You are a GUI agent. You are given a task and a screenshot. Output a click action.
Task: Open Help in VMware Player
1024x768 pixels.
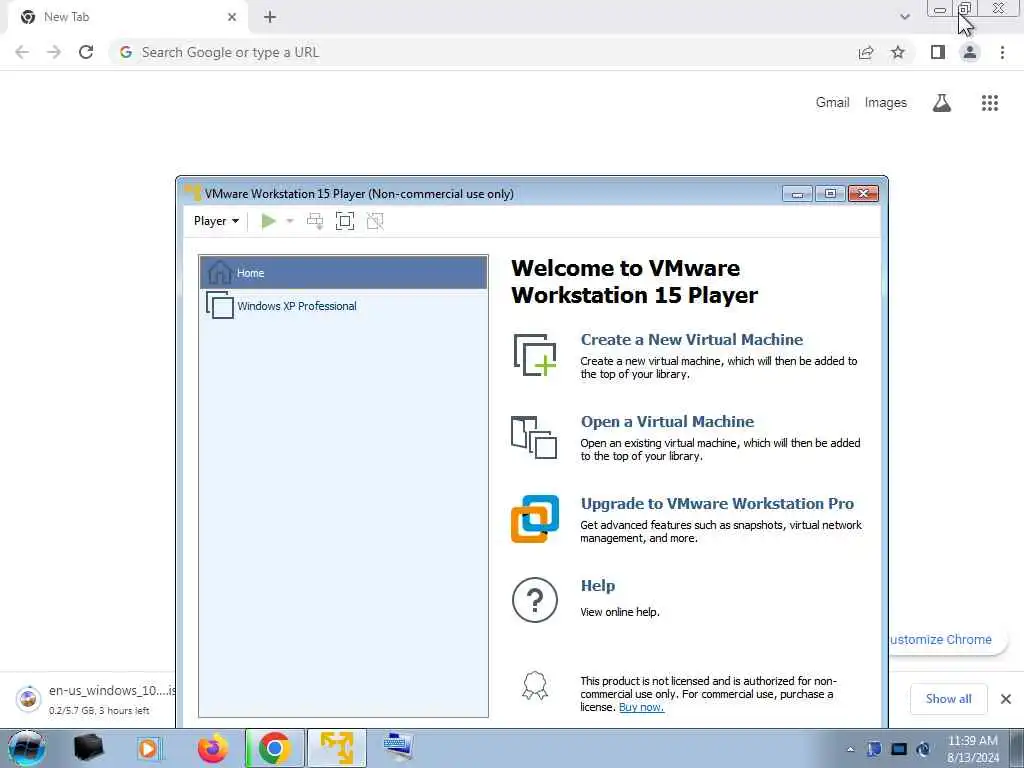click(x=598, y=586)
